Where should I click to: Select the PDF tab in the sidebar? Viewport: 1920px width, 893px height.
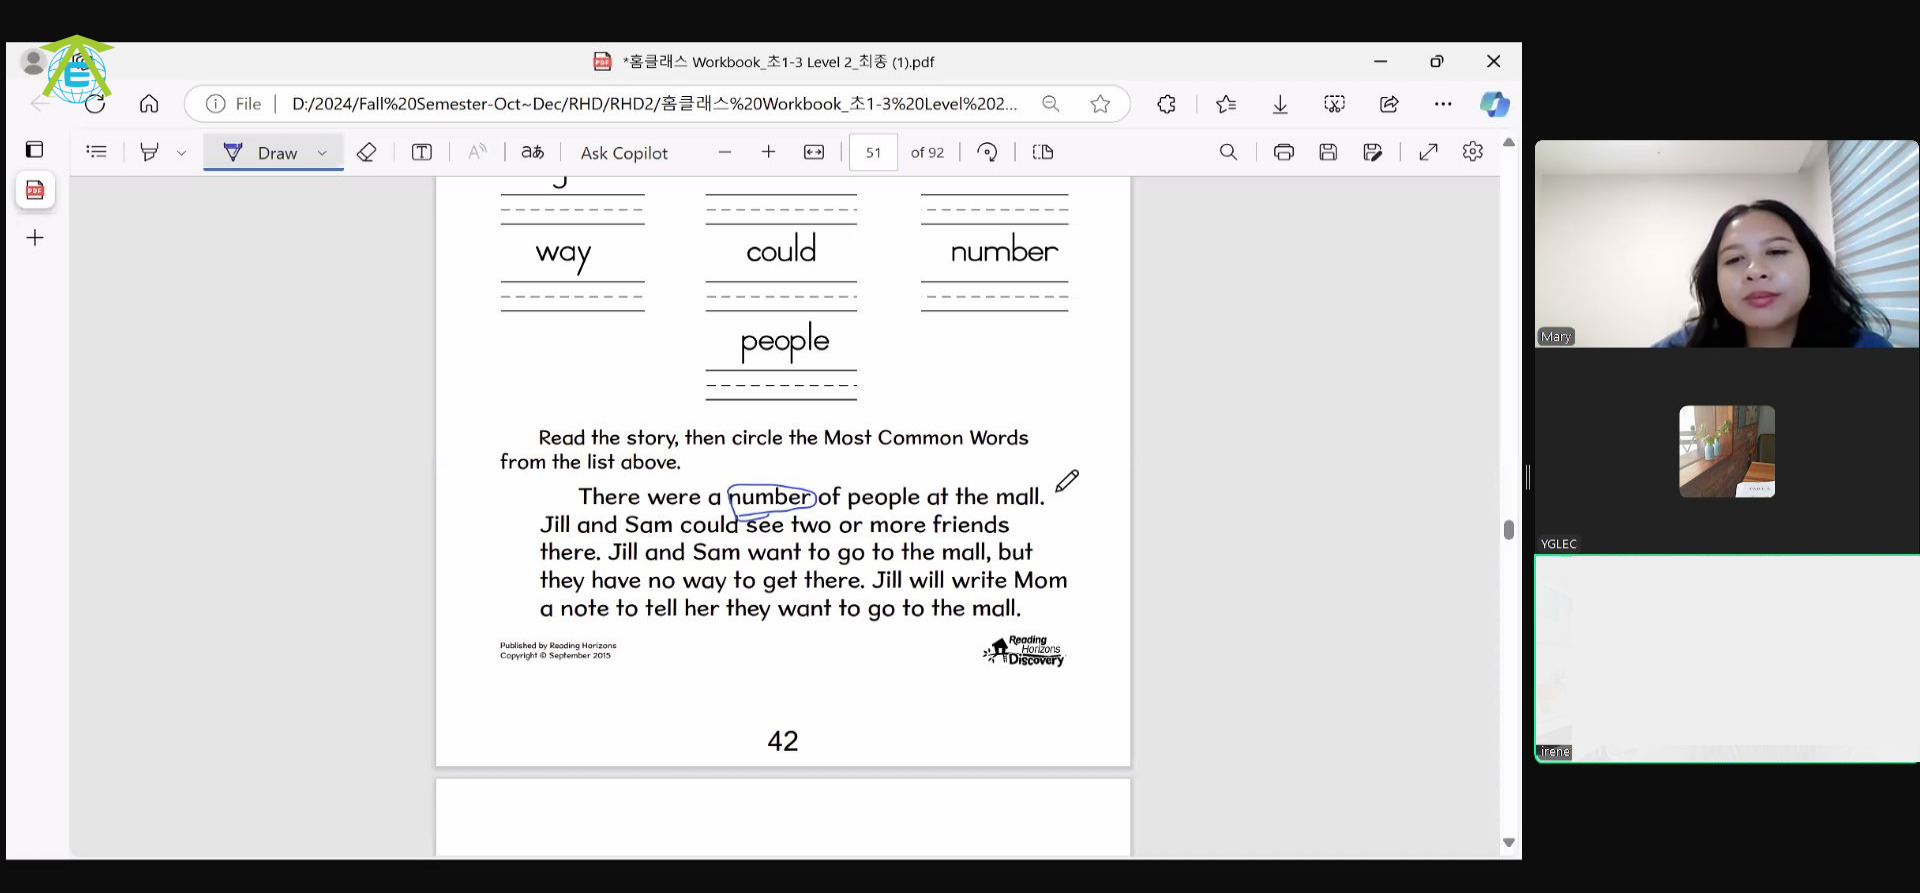coord(35,190)
